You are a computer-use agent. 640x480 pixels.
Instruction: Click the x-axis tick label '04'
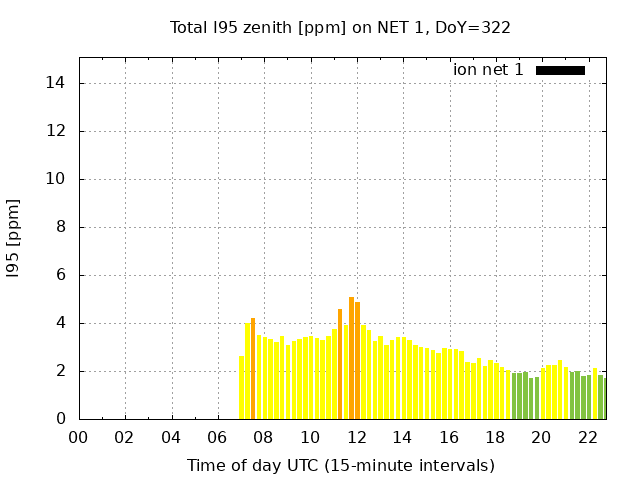pos(171,437)
